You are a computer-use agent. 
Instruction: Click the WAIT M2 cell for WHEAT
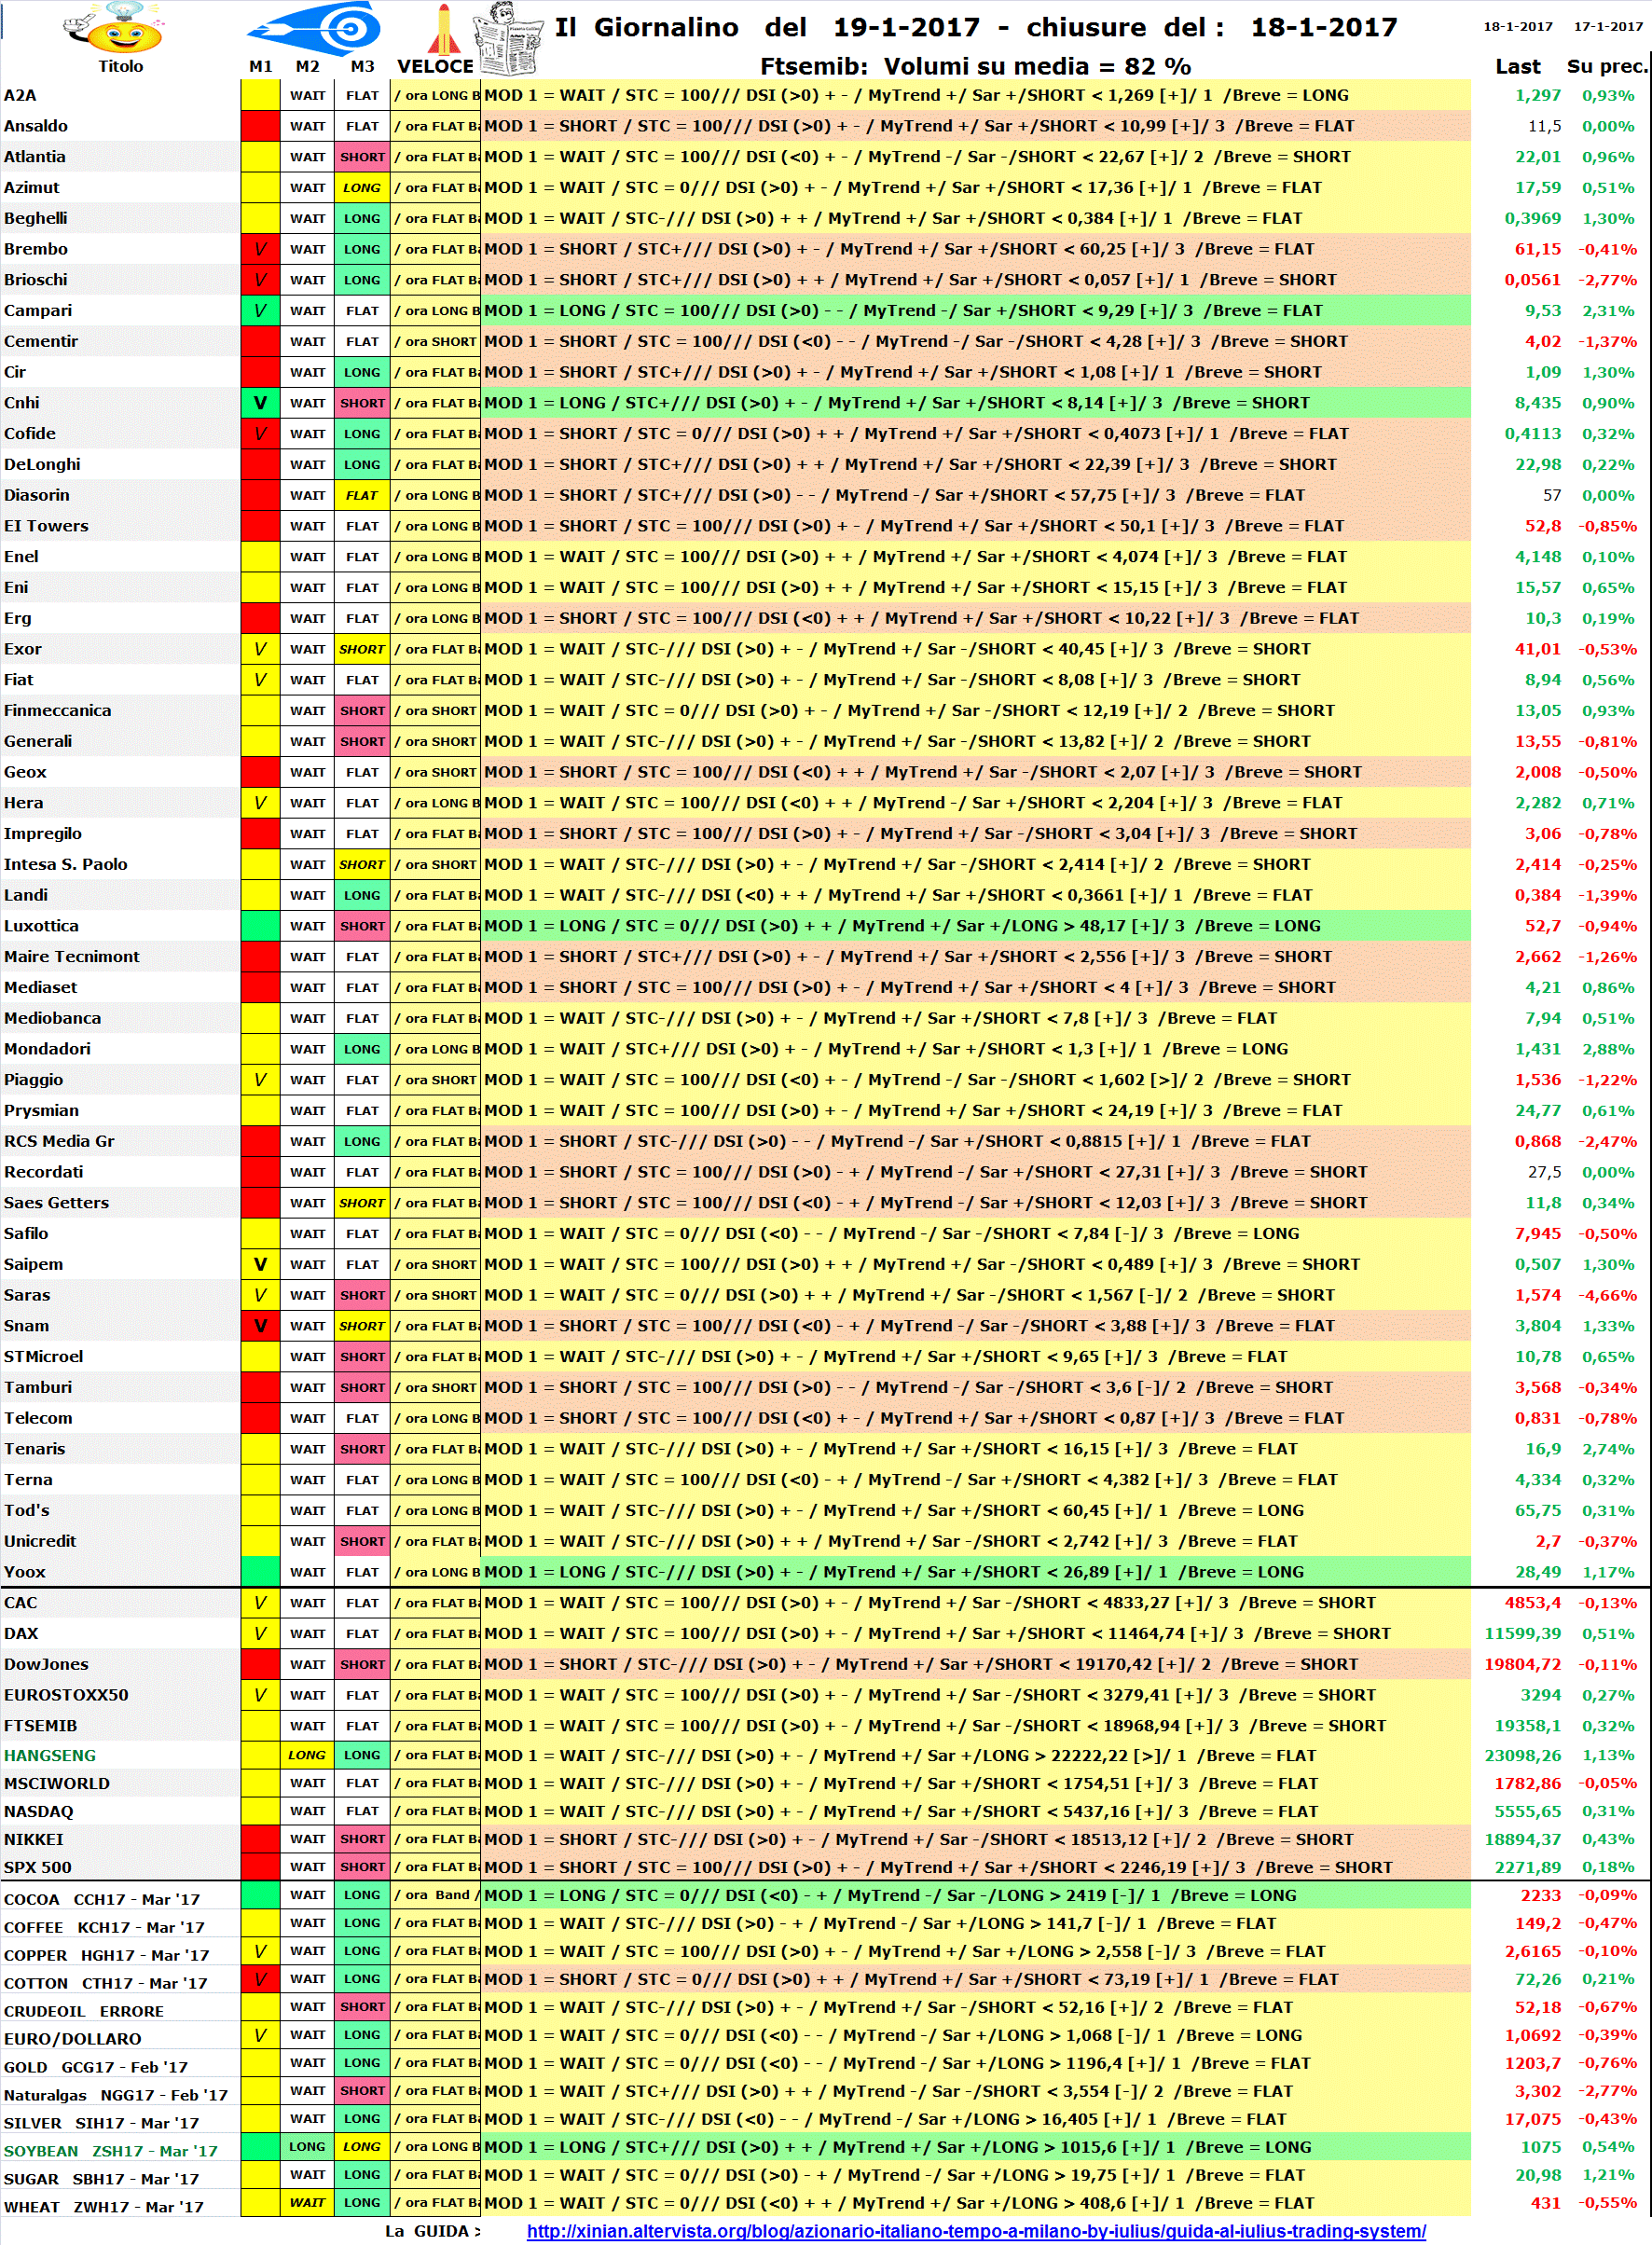[x=307, y=2203]
